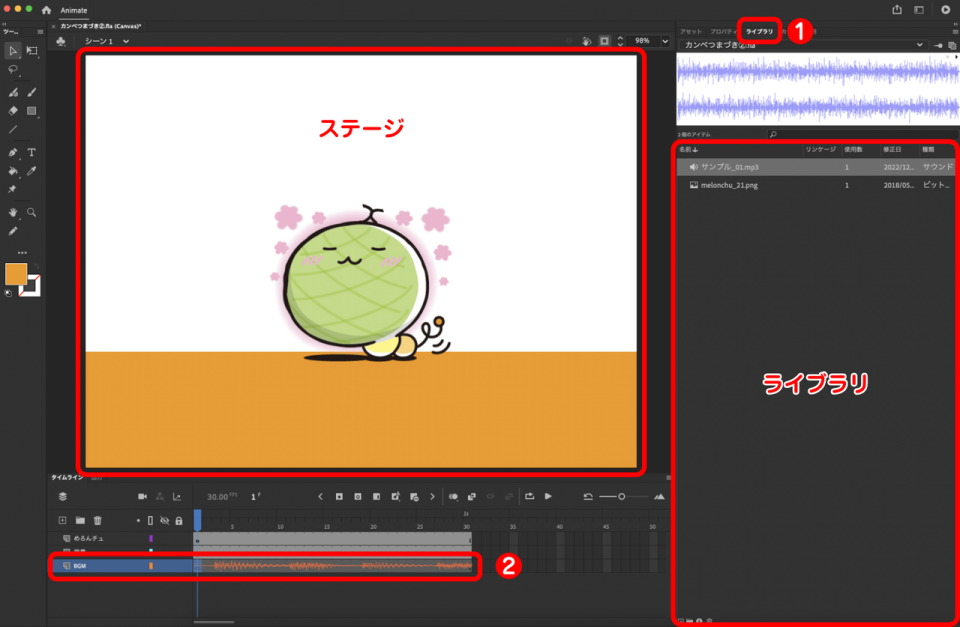960x627 pixels.
Task: Lock all layers
Action: tap(179, 520)
